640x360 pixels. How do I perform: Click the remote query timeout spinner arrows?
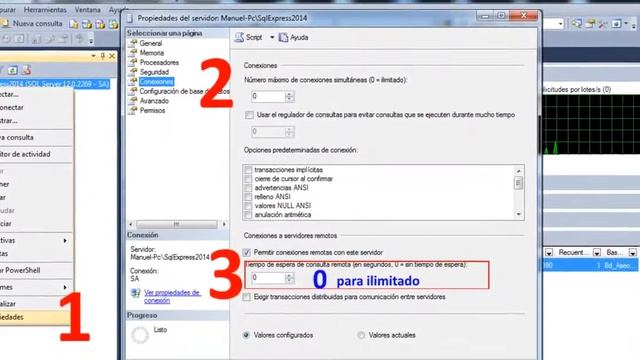tap(289, 278)
